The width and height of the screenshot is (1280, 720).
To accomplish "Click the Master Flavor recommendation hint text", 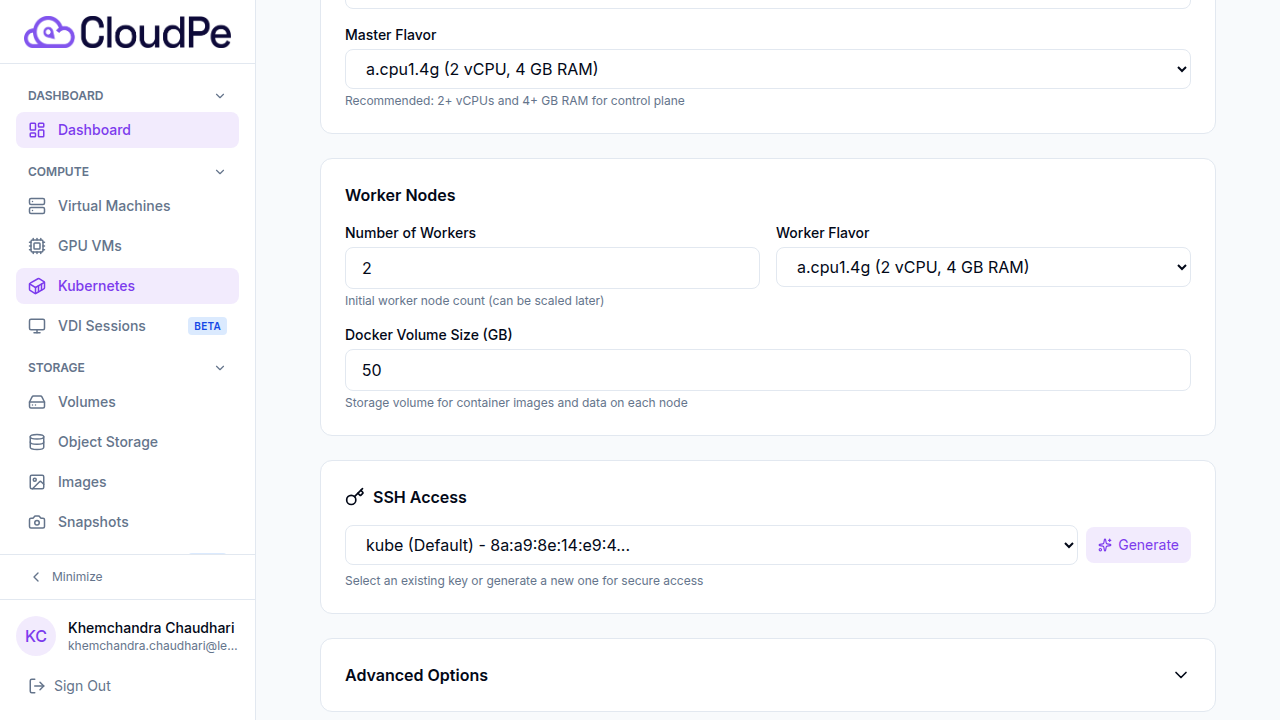I will pyautogui.click(x=515, y=101).
